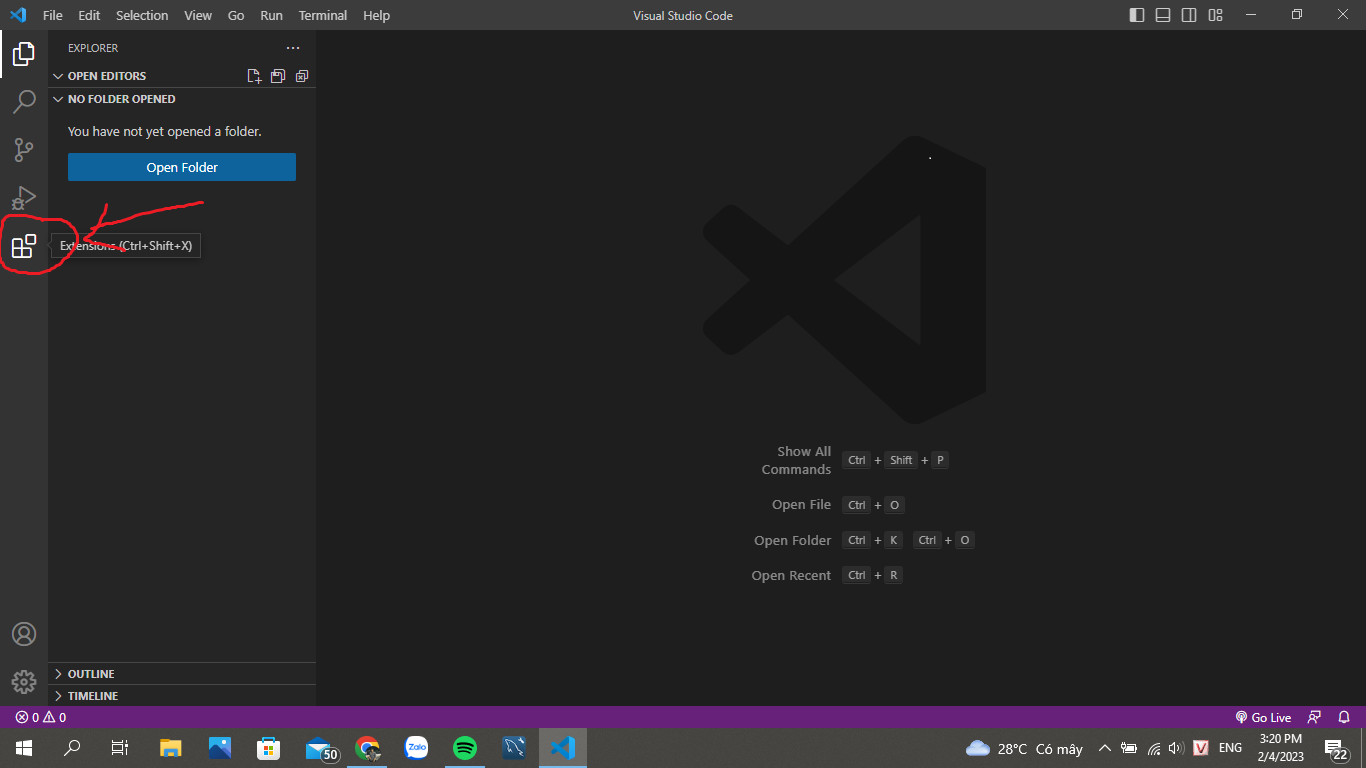
Task: Click the ENG language indicator
Action: point(1230,748)
